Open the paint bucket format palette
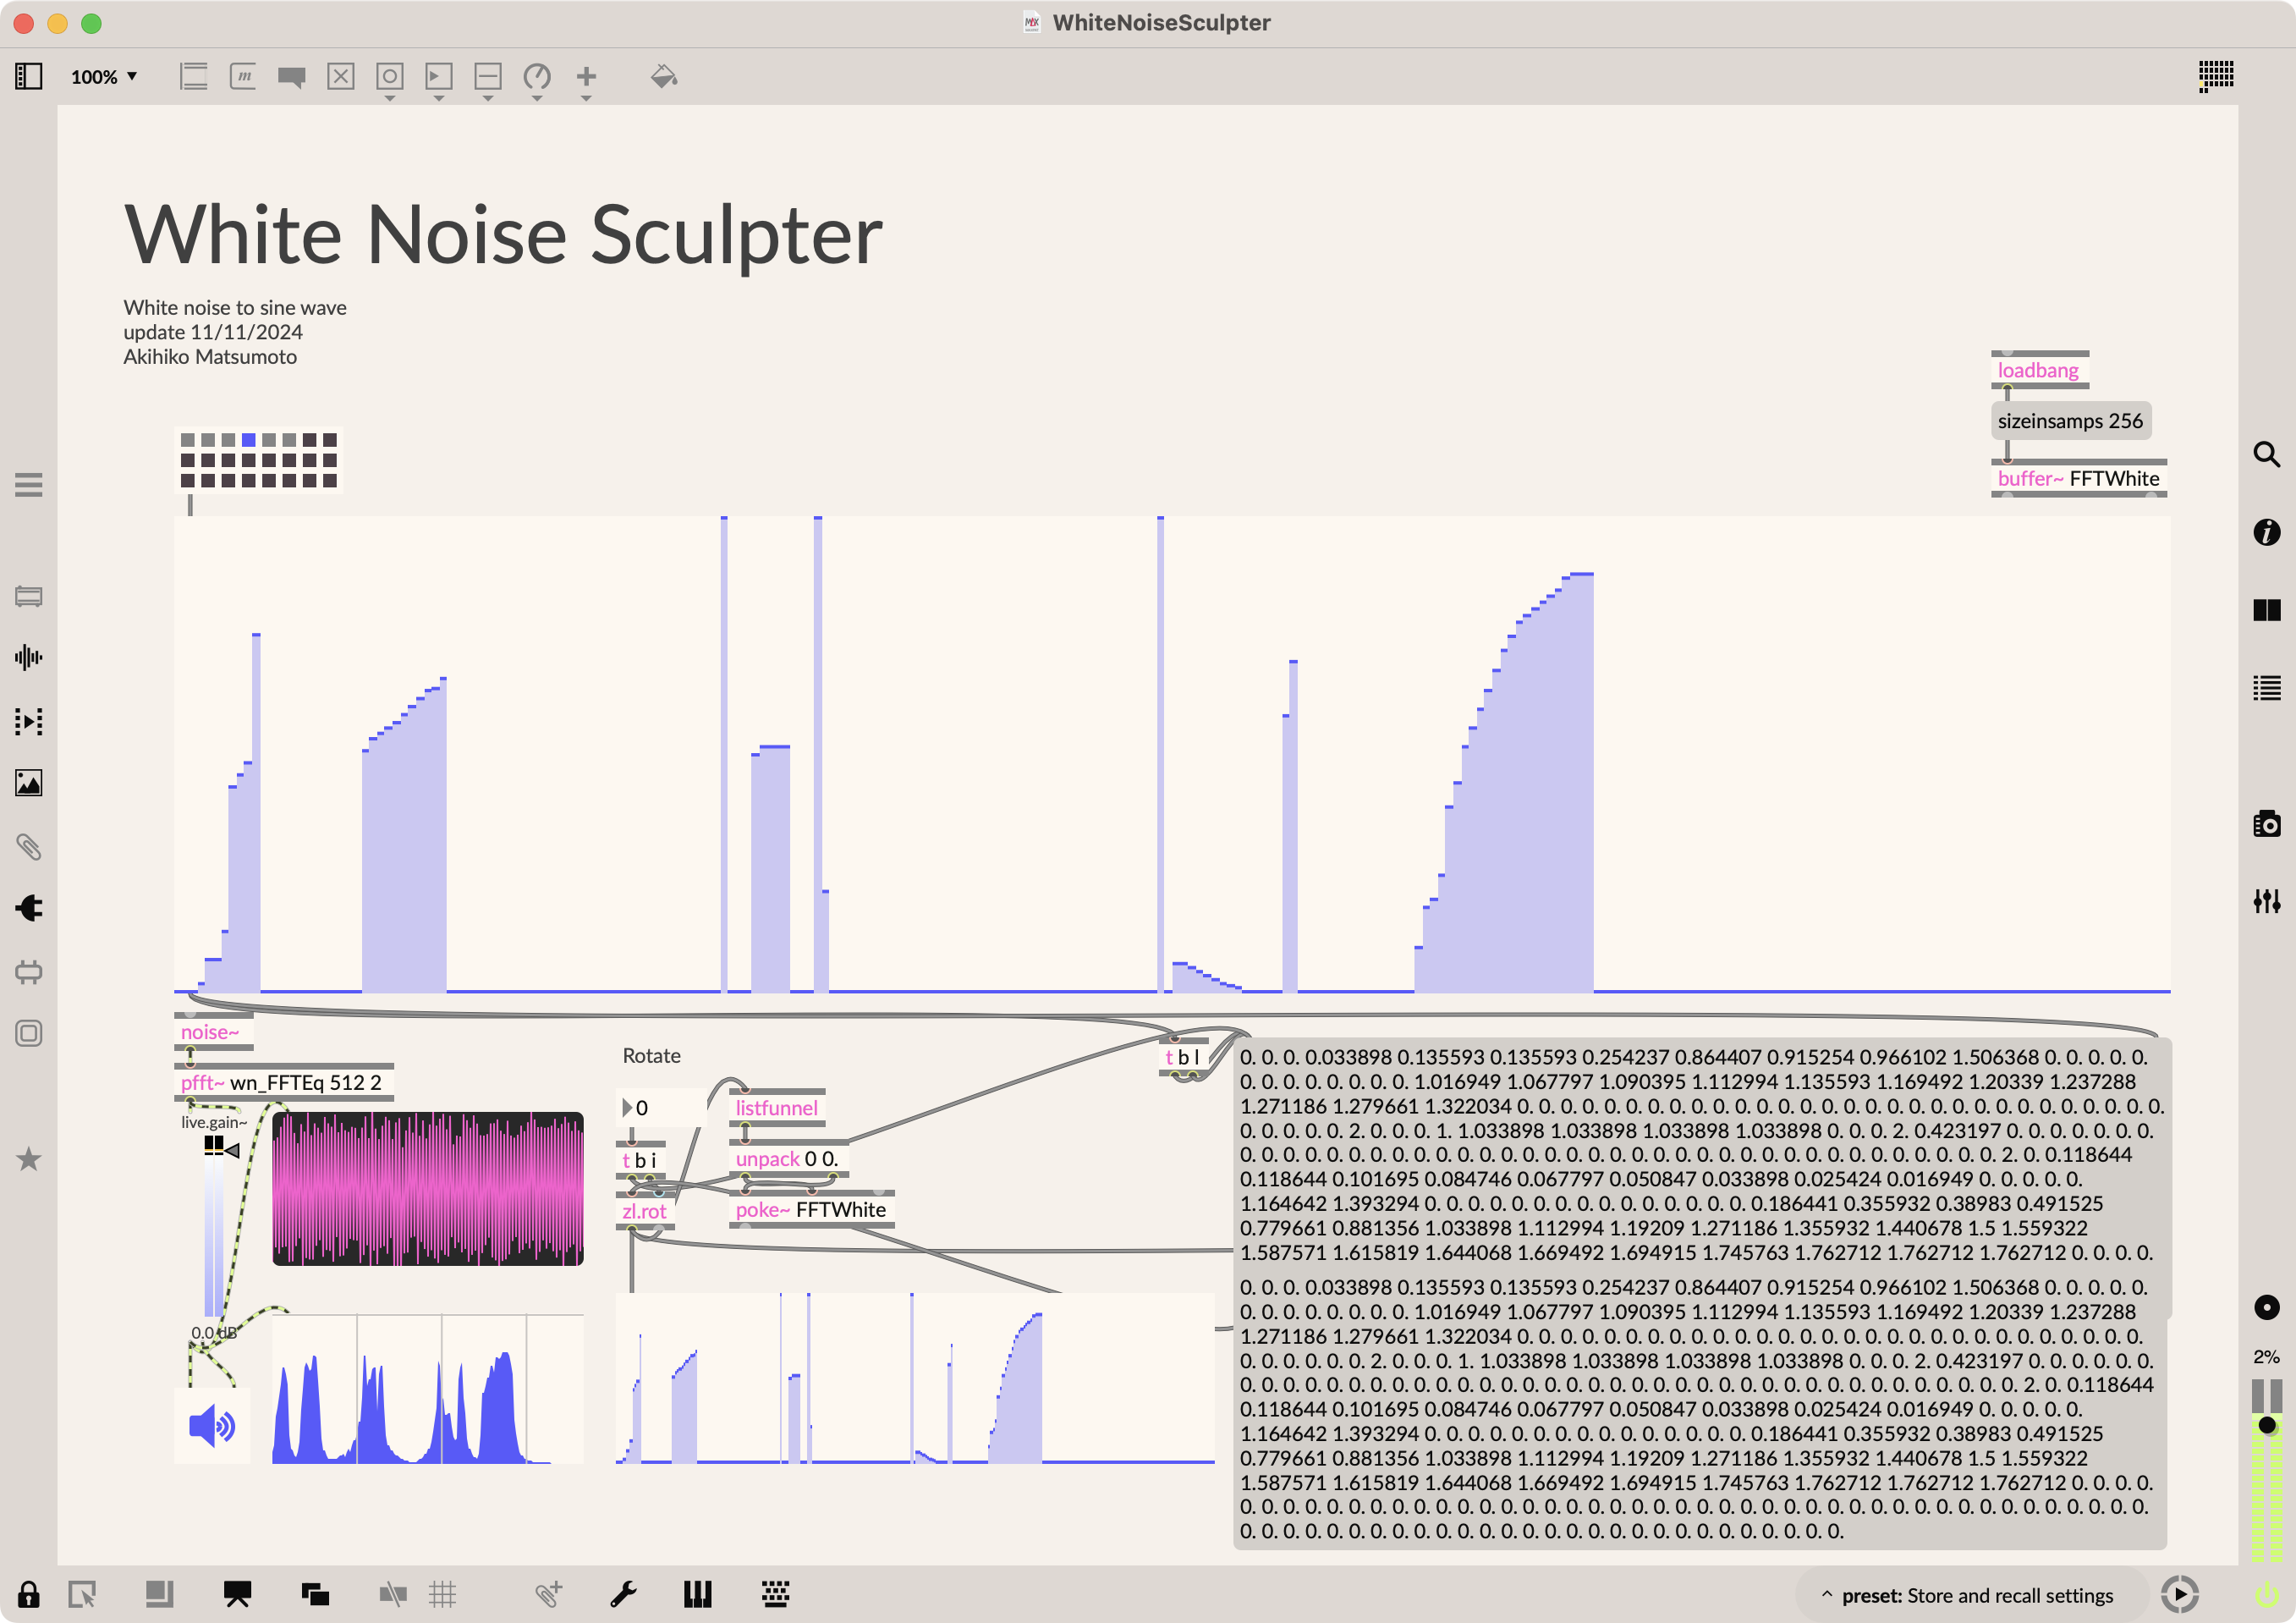 [x=663, y=77]
